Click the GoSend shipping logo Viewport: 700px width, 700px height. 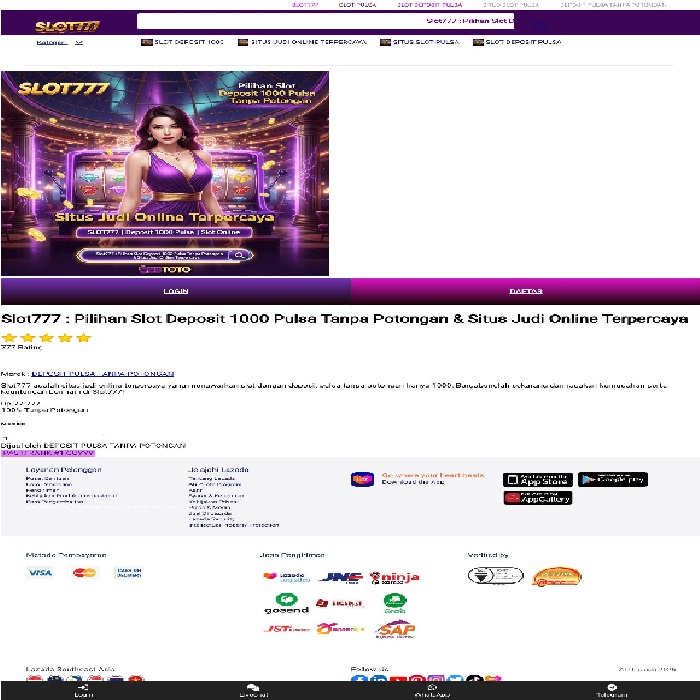[287, 603]
